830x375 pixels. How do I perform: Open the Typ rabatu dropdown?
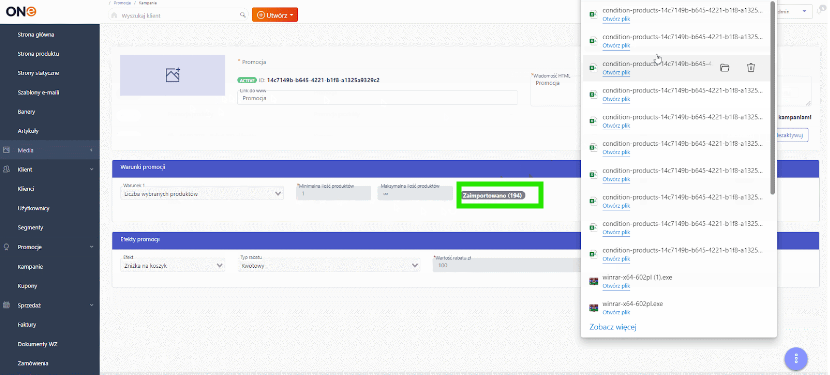(330, 265)
